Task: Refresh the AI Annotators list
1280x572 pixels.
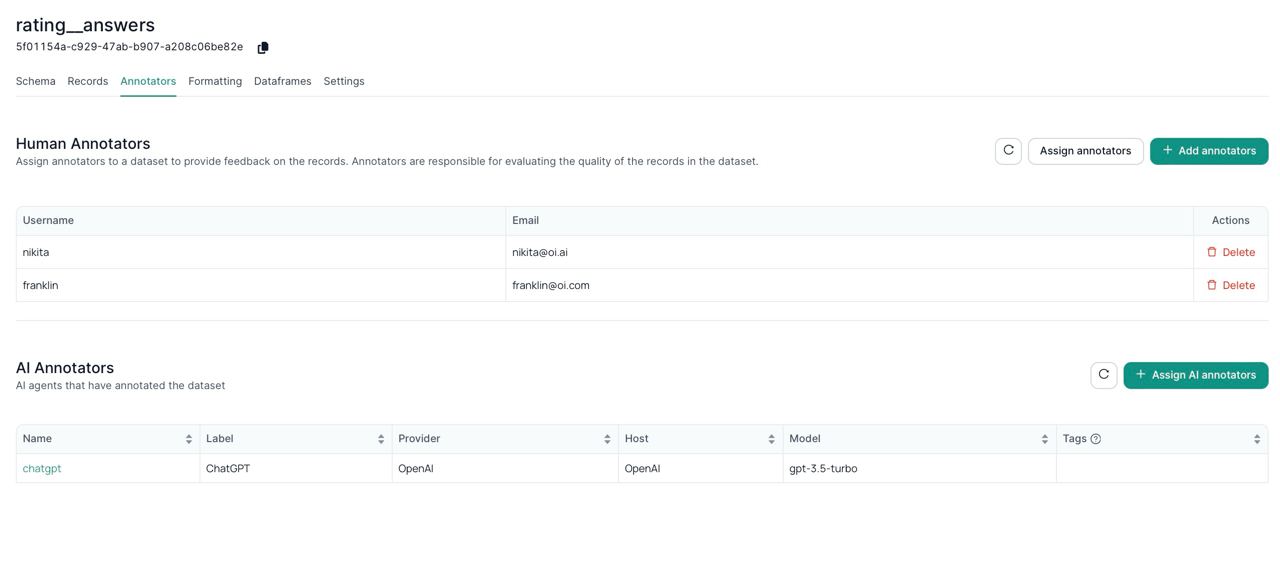Action: pyautogui.click(x=1103, y=375)
